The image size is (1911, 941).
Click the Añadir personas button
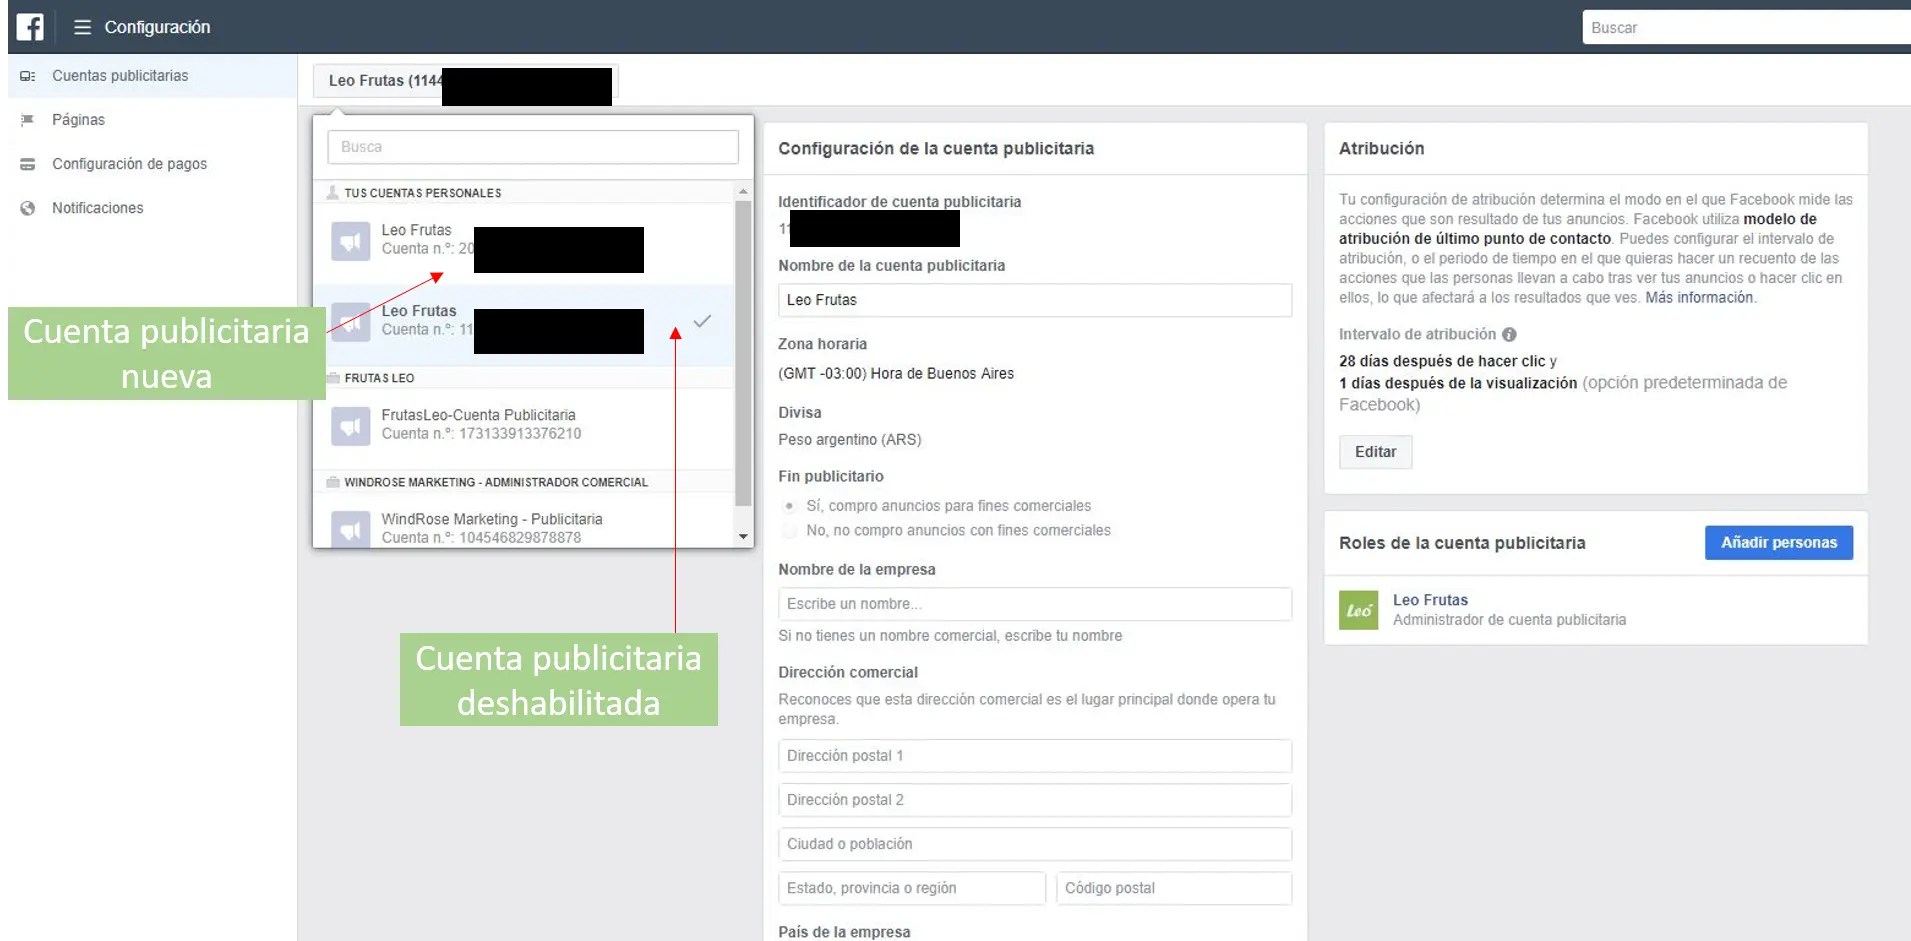coord(1778,543)
